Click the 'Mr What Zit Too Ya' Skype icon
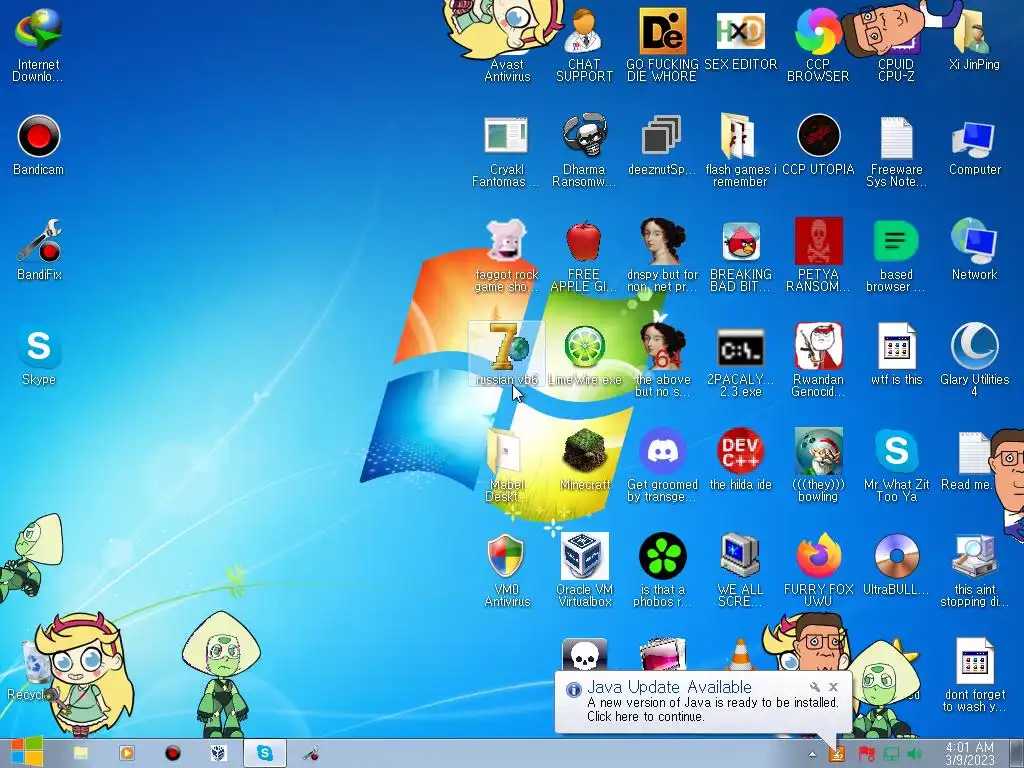Image resolution: width=1024 pixels, height=768 pixels. [896, 467]
